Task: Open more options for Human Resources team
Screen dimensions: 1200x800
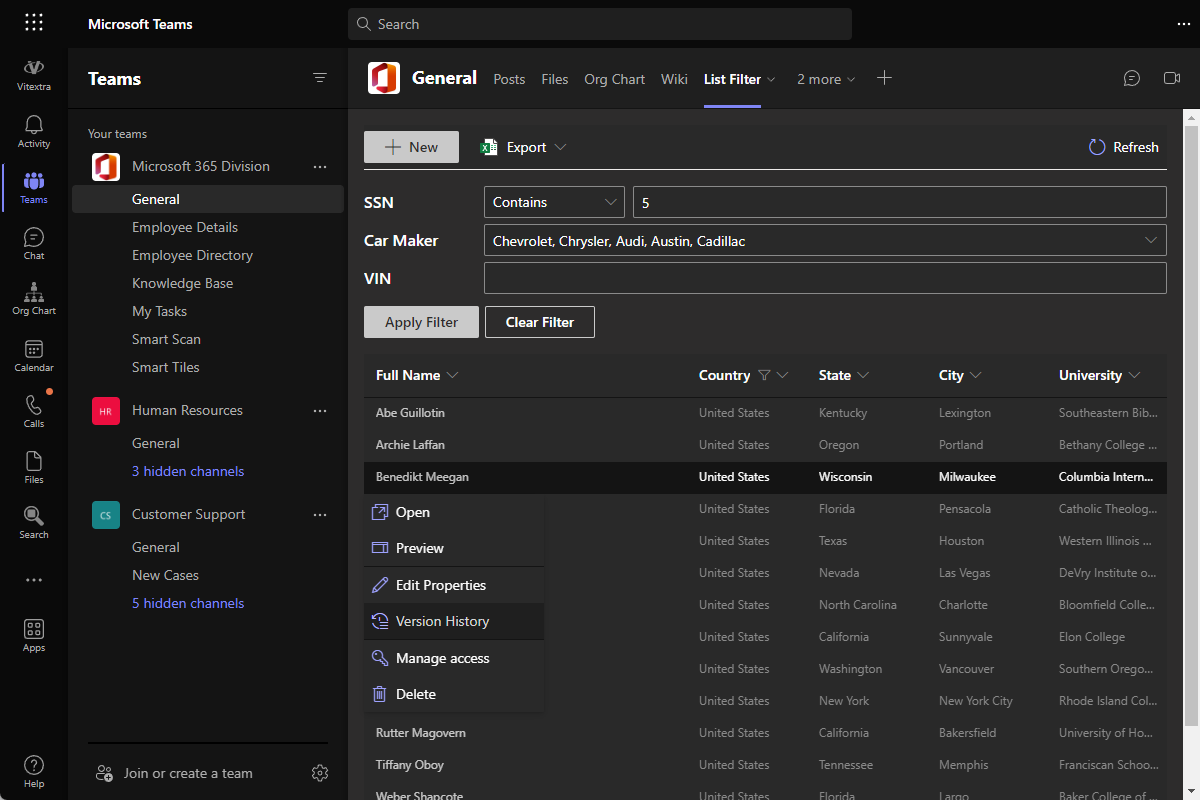Action: 320,411
